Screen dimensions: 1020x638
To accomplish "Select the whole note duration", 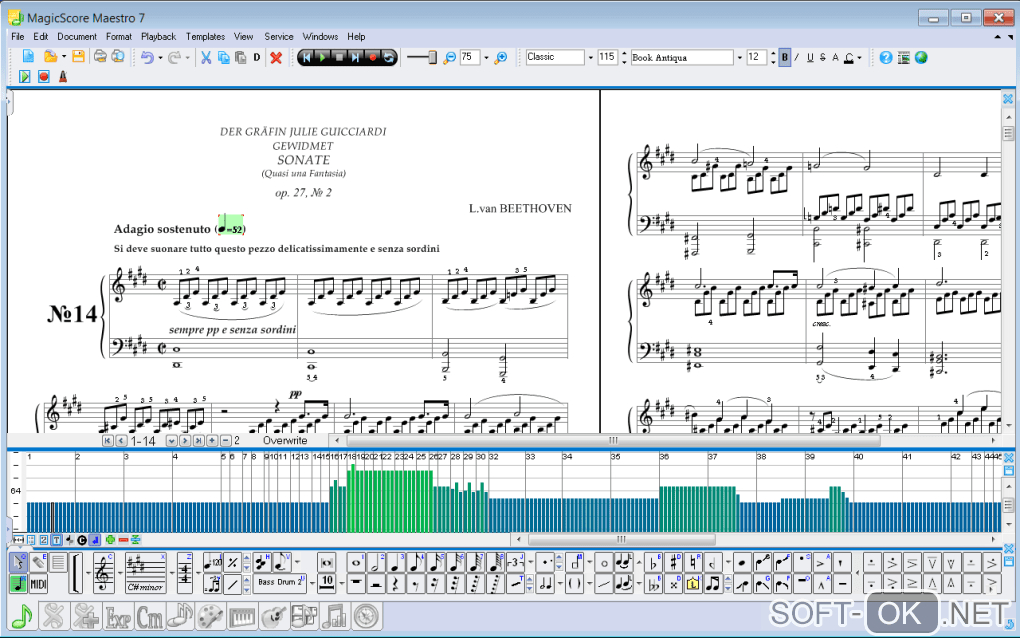I will tap(356, 563).
